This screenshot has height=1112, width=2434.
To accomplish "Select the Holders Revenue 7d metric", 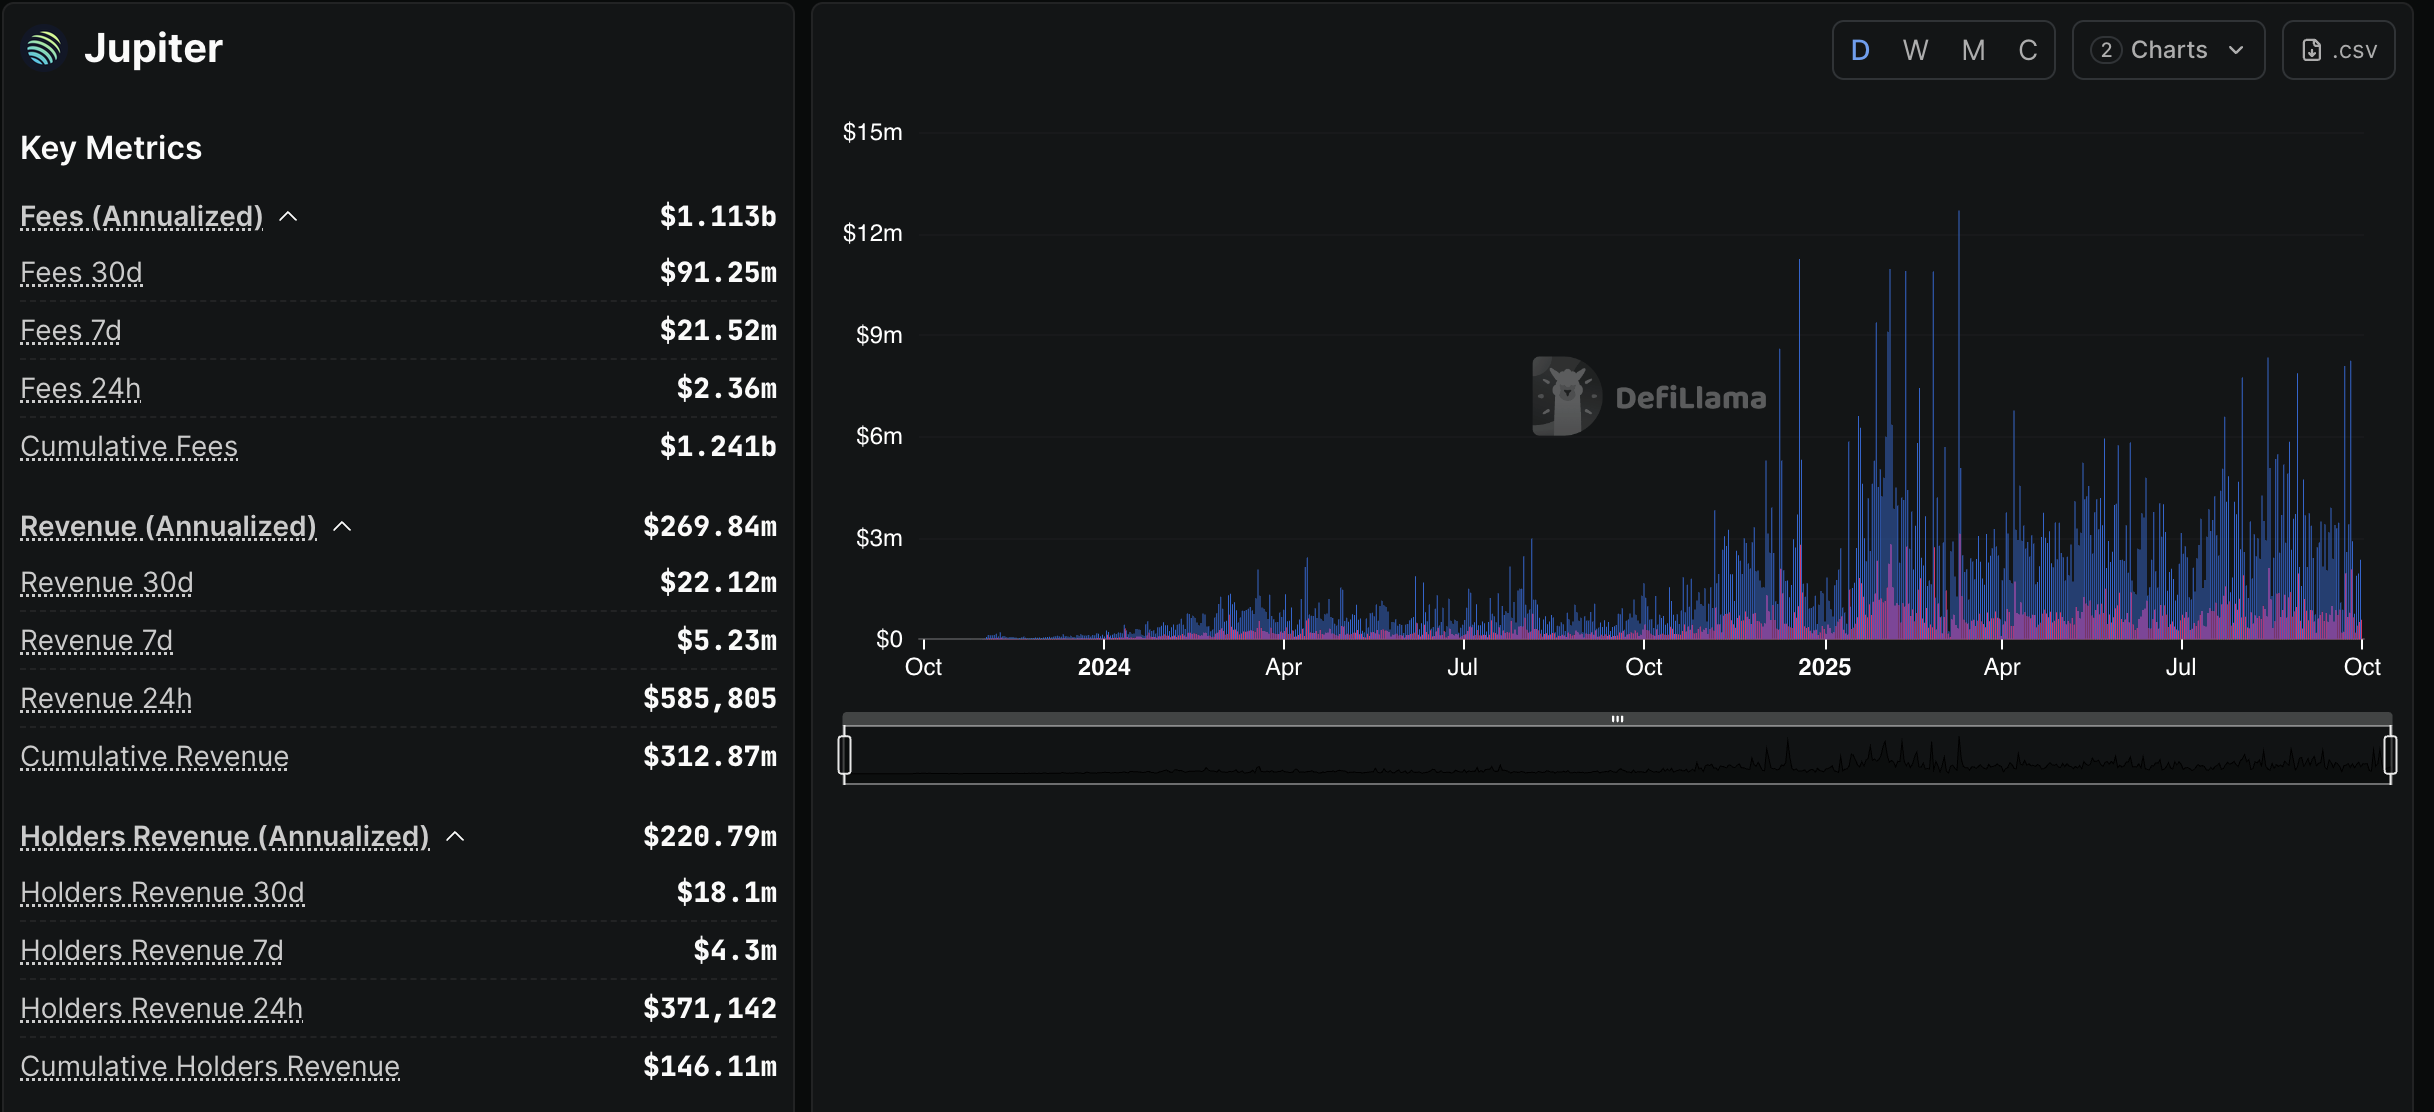I will coord(151,951).
